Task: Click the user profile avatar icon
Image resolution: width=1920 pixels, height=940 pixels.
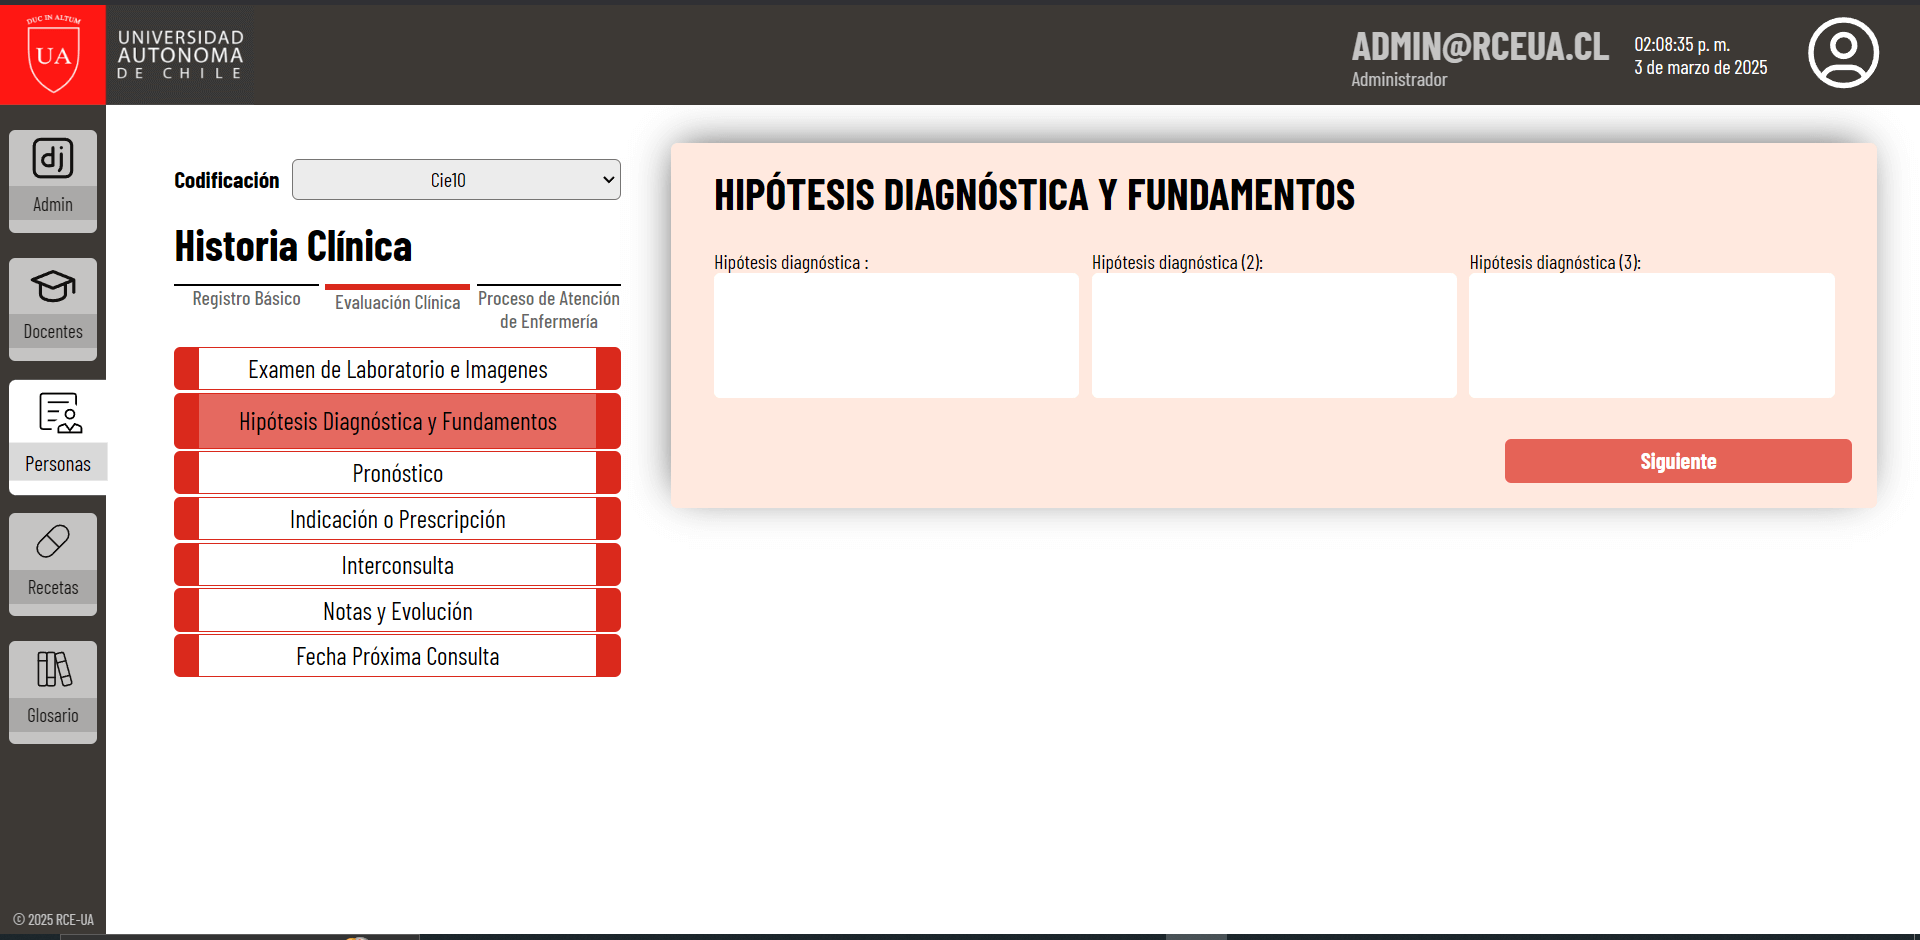Action: click(1843, 53)
